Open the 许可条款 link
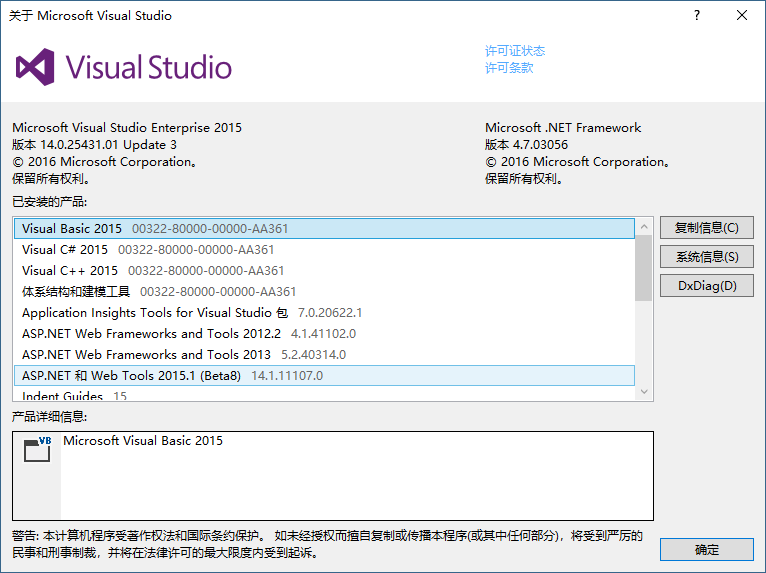Viewport: 766px width, 573px height. pos(509,67)
